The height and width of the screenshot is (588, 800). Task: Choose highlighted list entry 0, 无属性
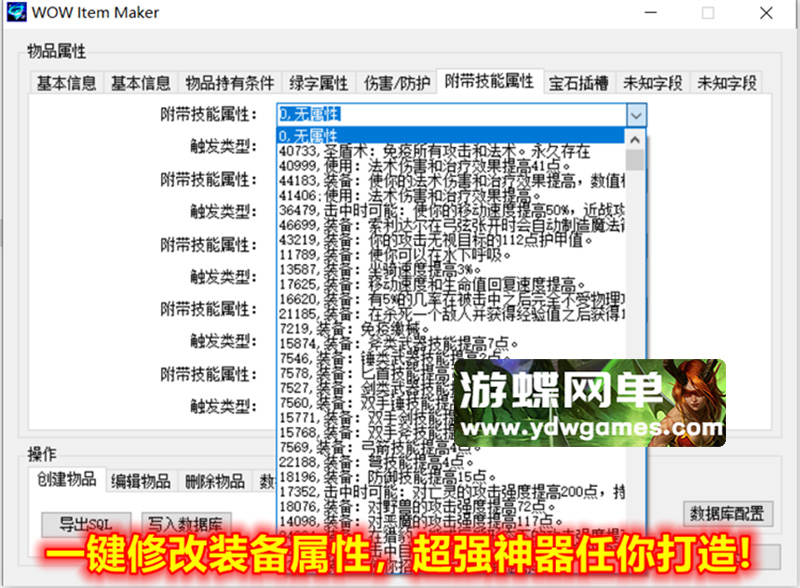451,136
